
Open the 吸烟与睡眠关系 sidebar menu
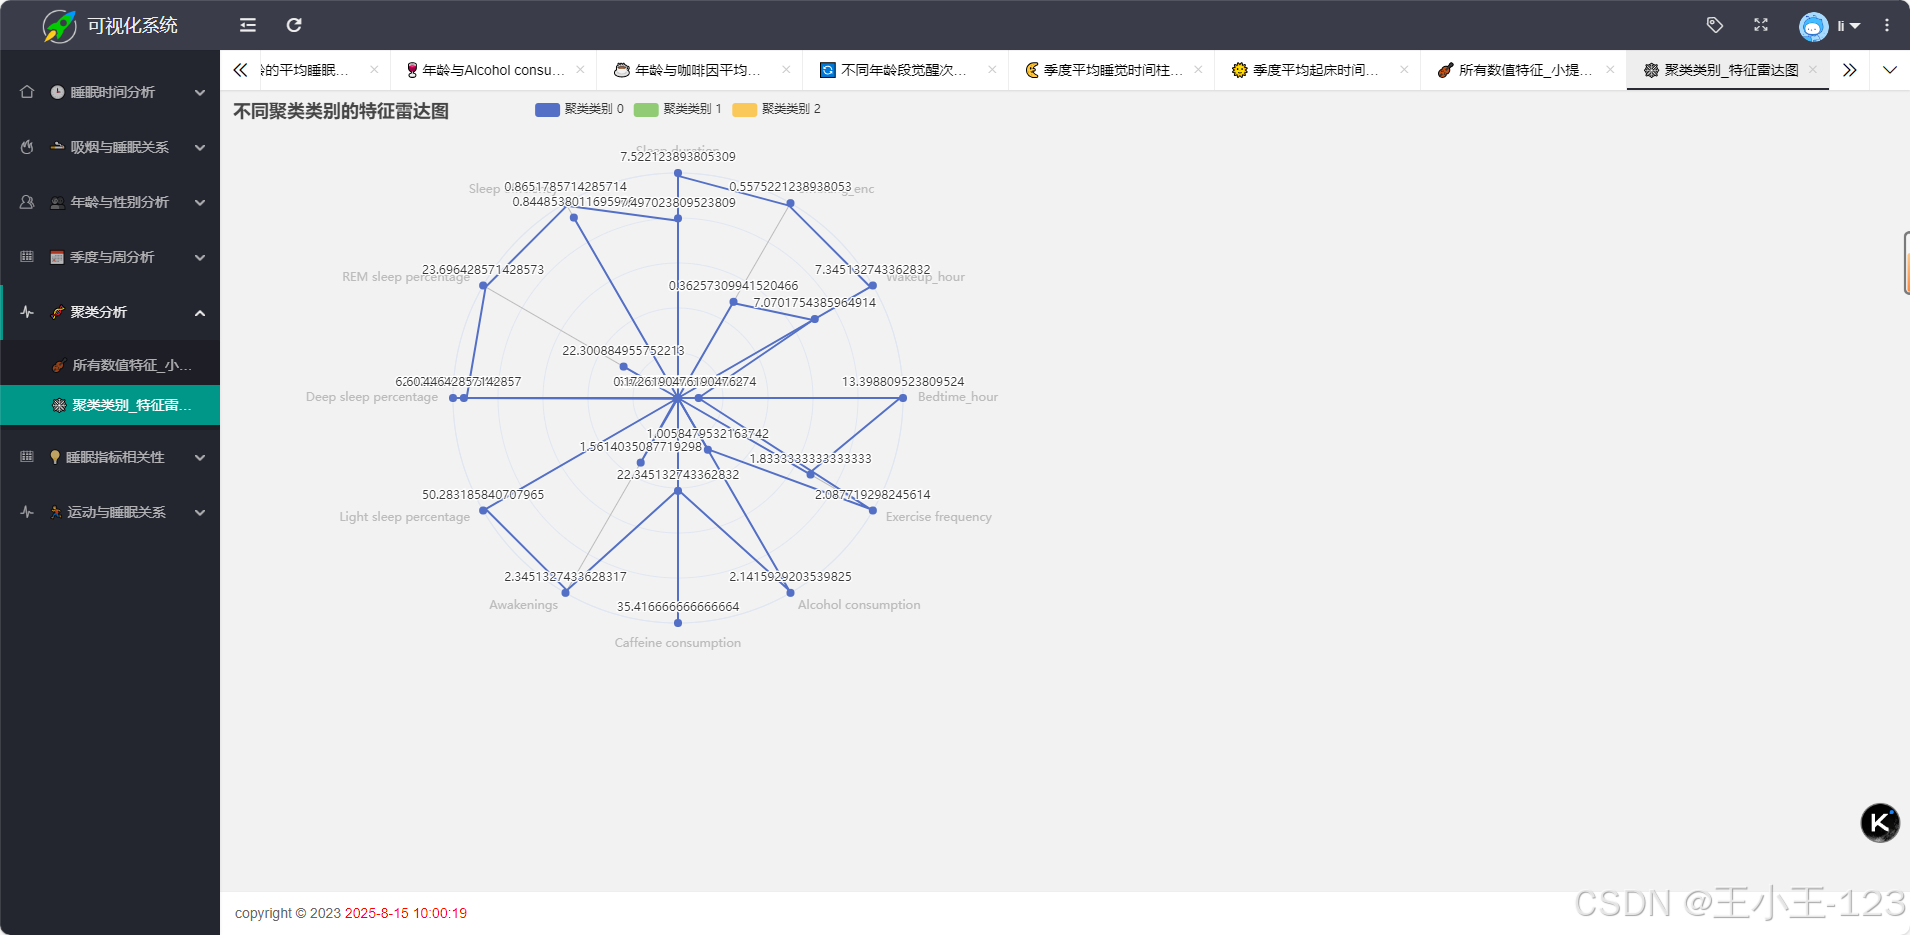pos(110,147)
